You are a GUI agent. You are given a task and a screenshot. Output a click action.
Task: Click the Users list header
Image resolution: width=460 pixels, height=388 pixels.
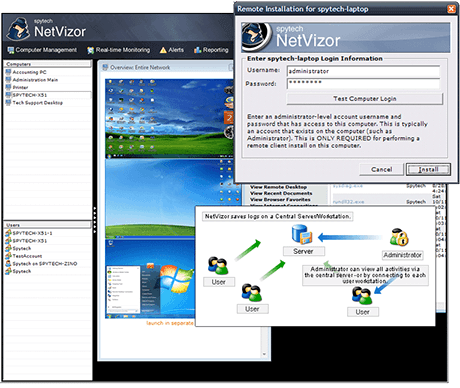48,225
